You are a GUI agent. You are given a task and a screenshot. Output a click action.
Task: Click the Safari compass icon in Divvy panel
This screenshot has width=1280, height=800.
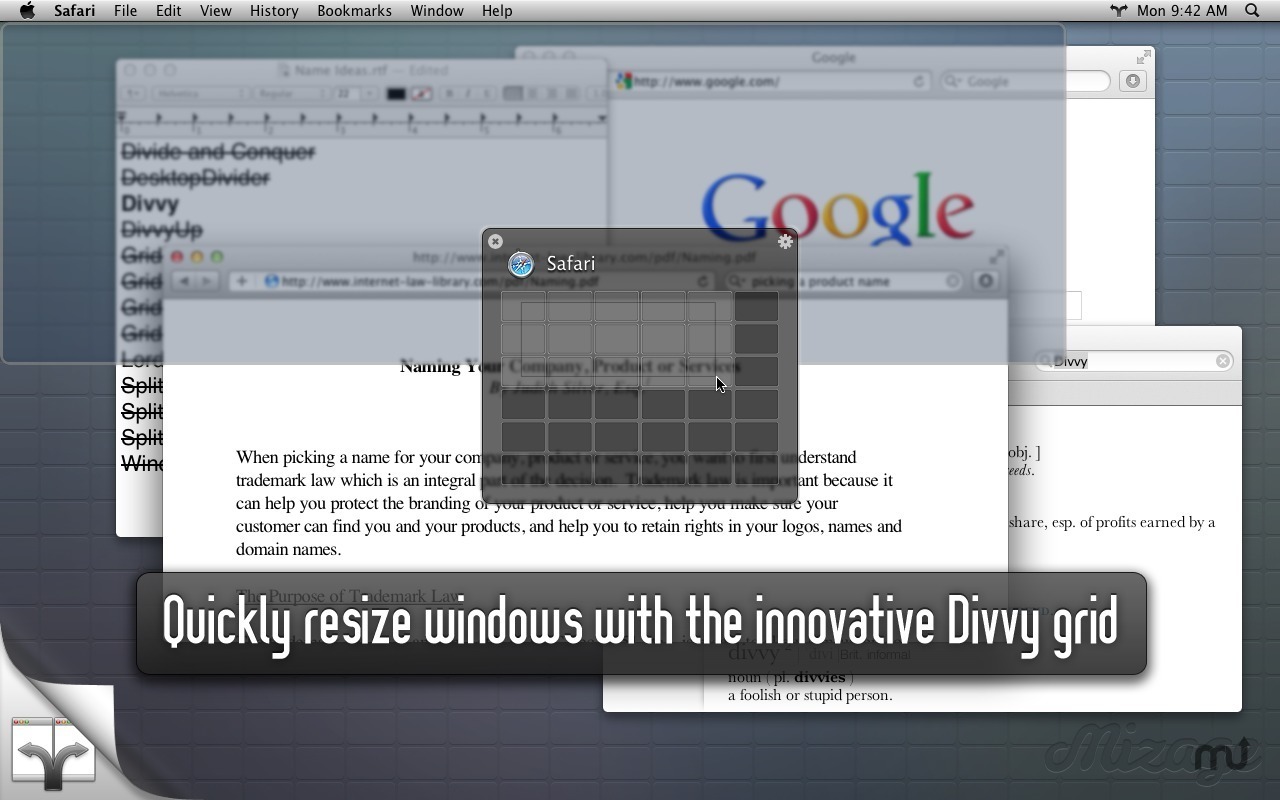point(521,264)
